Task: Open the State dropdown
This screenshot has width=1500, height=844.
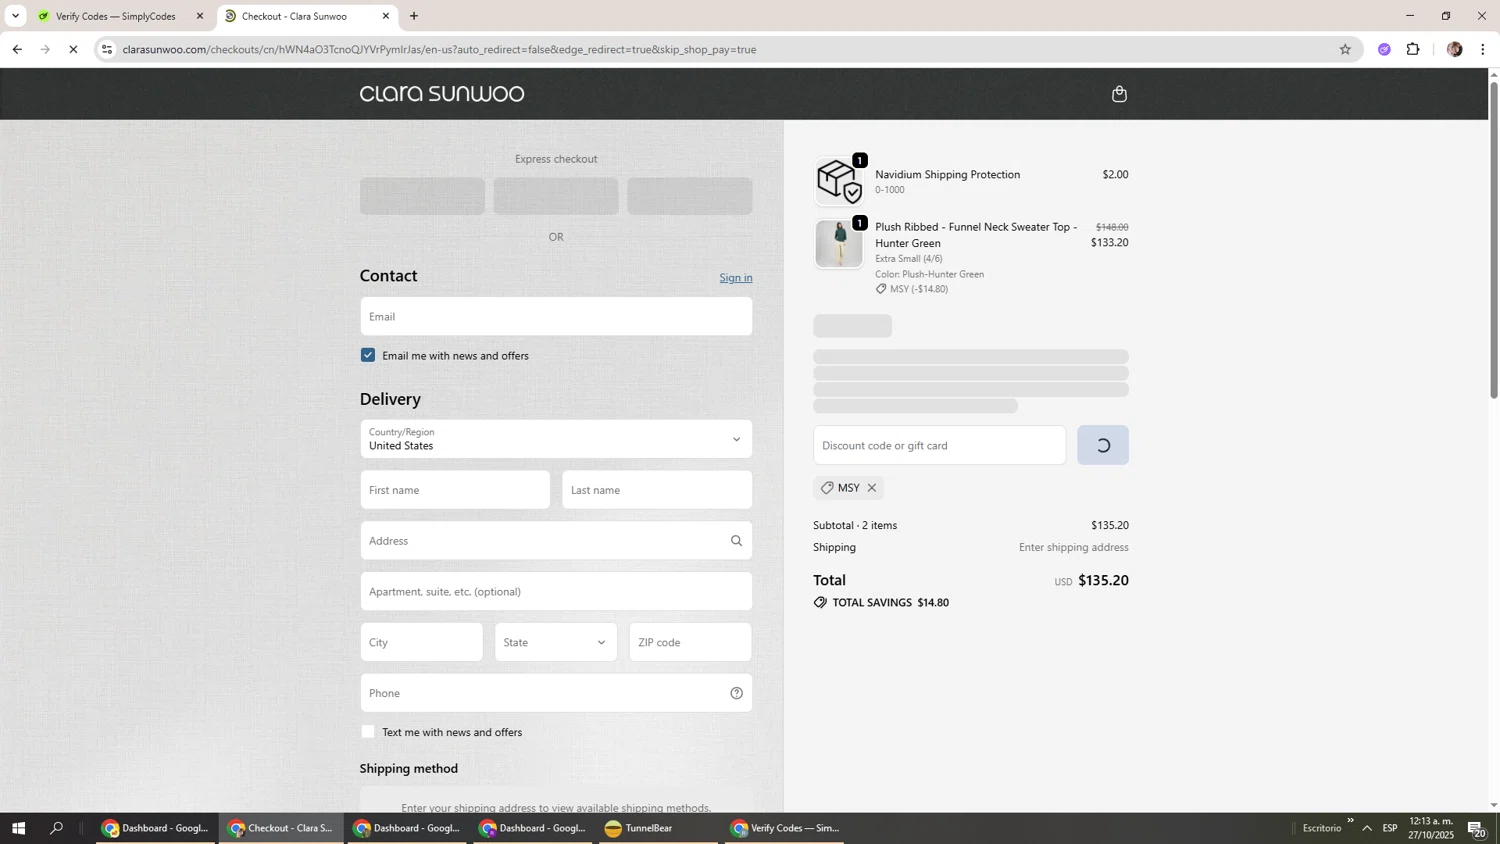Action: (556, 642)
